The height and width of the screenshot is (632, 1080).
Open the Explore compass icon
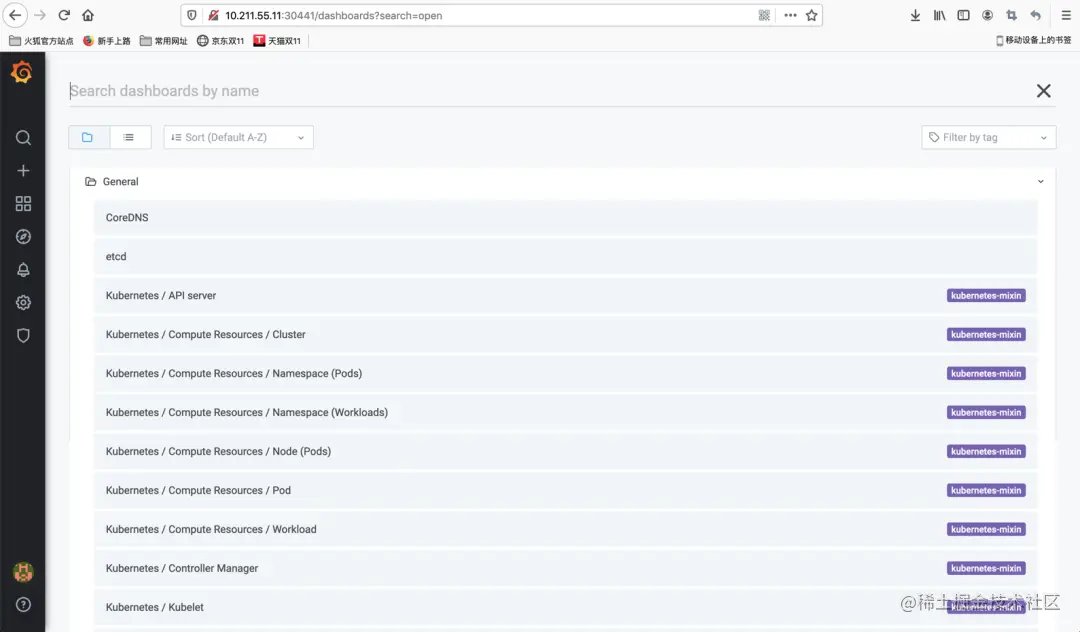[23, 237]
